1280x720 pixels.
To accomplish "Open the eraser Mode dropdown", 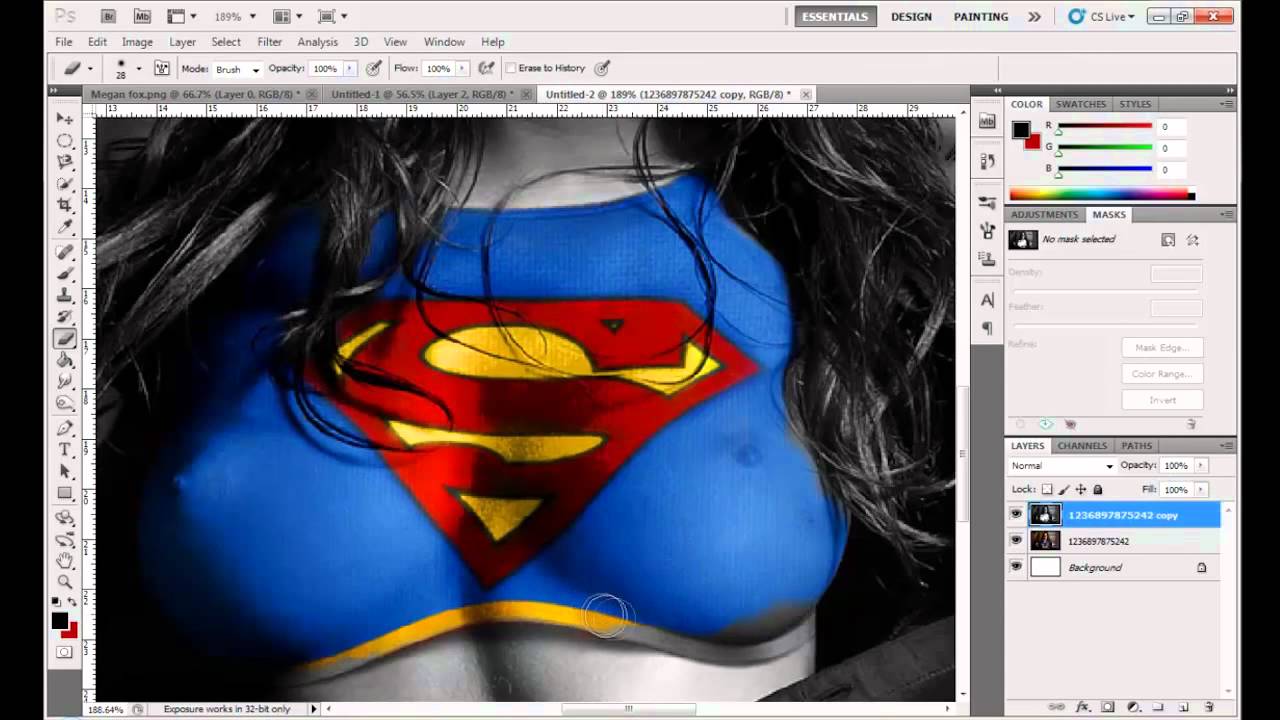I will (x=236, y=69).
